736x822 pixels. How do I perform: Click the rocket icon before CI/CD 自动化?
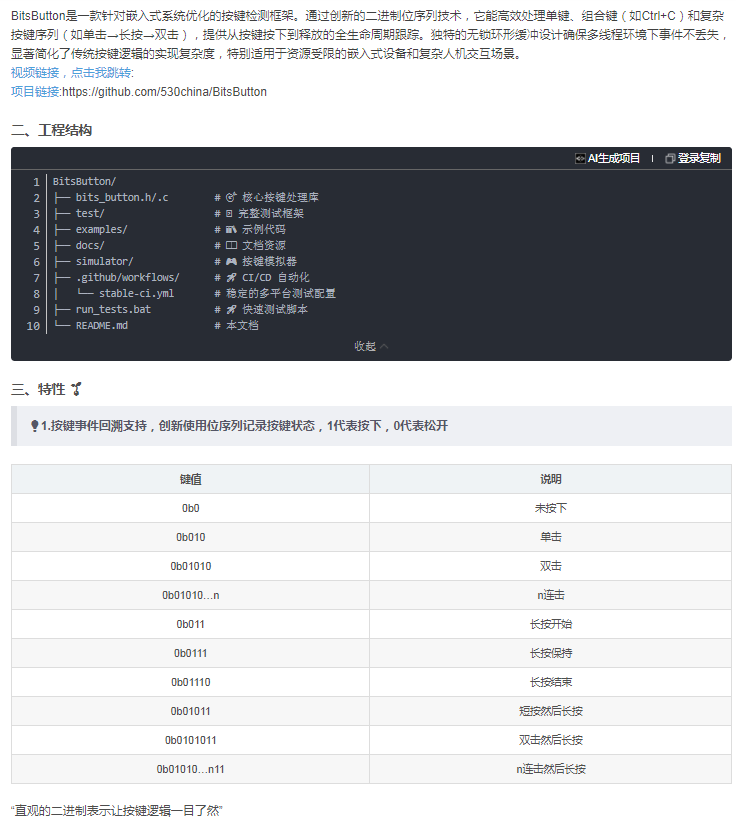[231, 277]
